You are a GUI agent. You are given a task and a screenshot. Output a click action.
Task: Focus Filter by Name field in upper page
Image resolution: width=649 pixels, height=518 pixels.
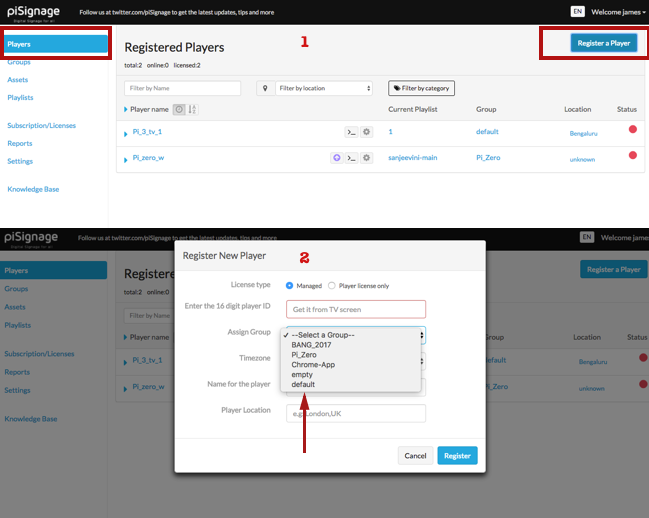point(183,88)
